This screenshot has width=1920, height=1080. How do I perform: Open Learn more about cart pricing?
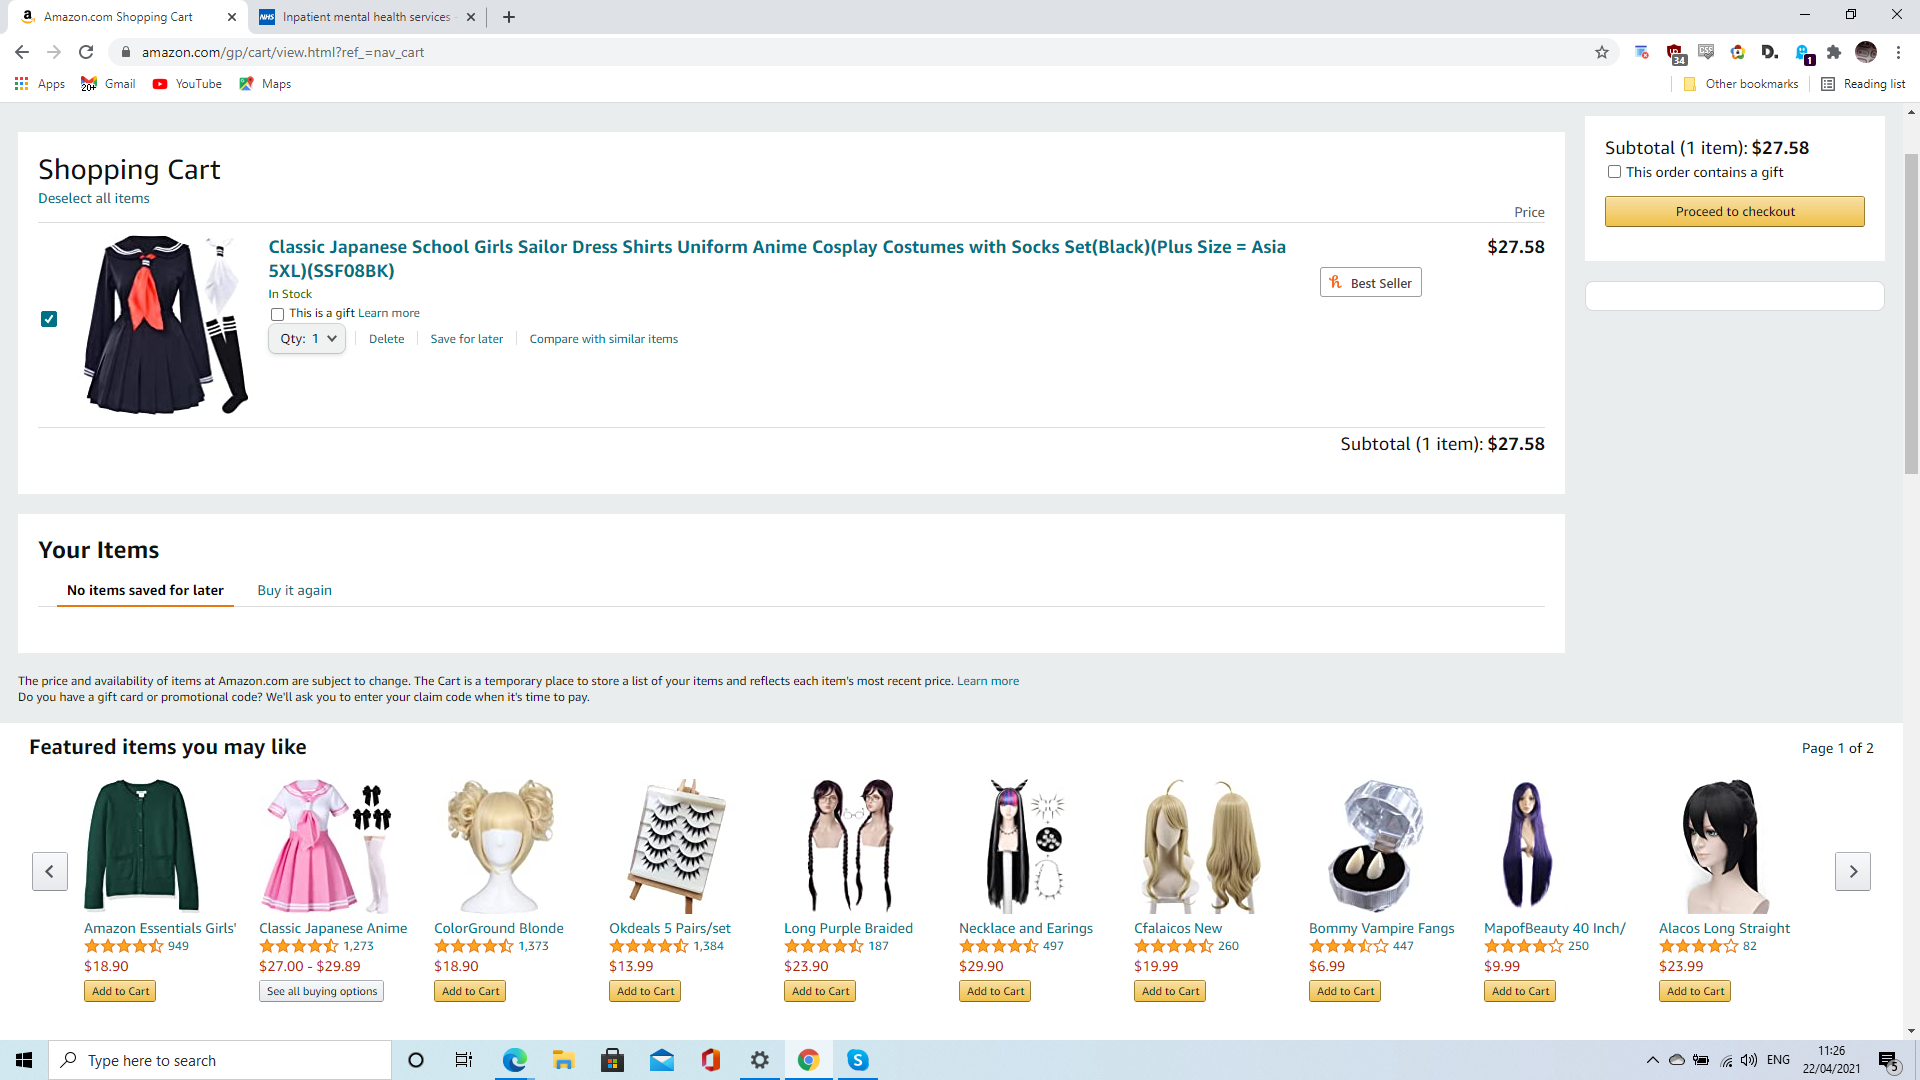point(988,681)
